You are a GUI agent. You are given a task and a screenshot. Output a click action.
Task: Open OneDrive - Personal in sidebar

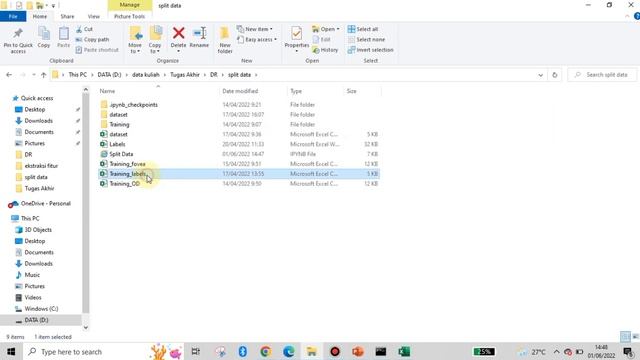click(45, 203)
